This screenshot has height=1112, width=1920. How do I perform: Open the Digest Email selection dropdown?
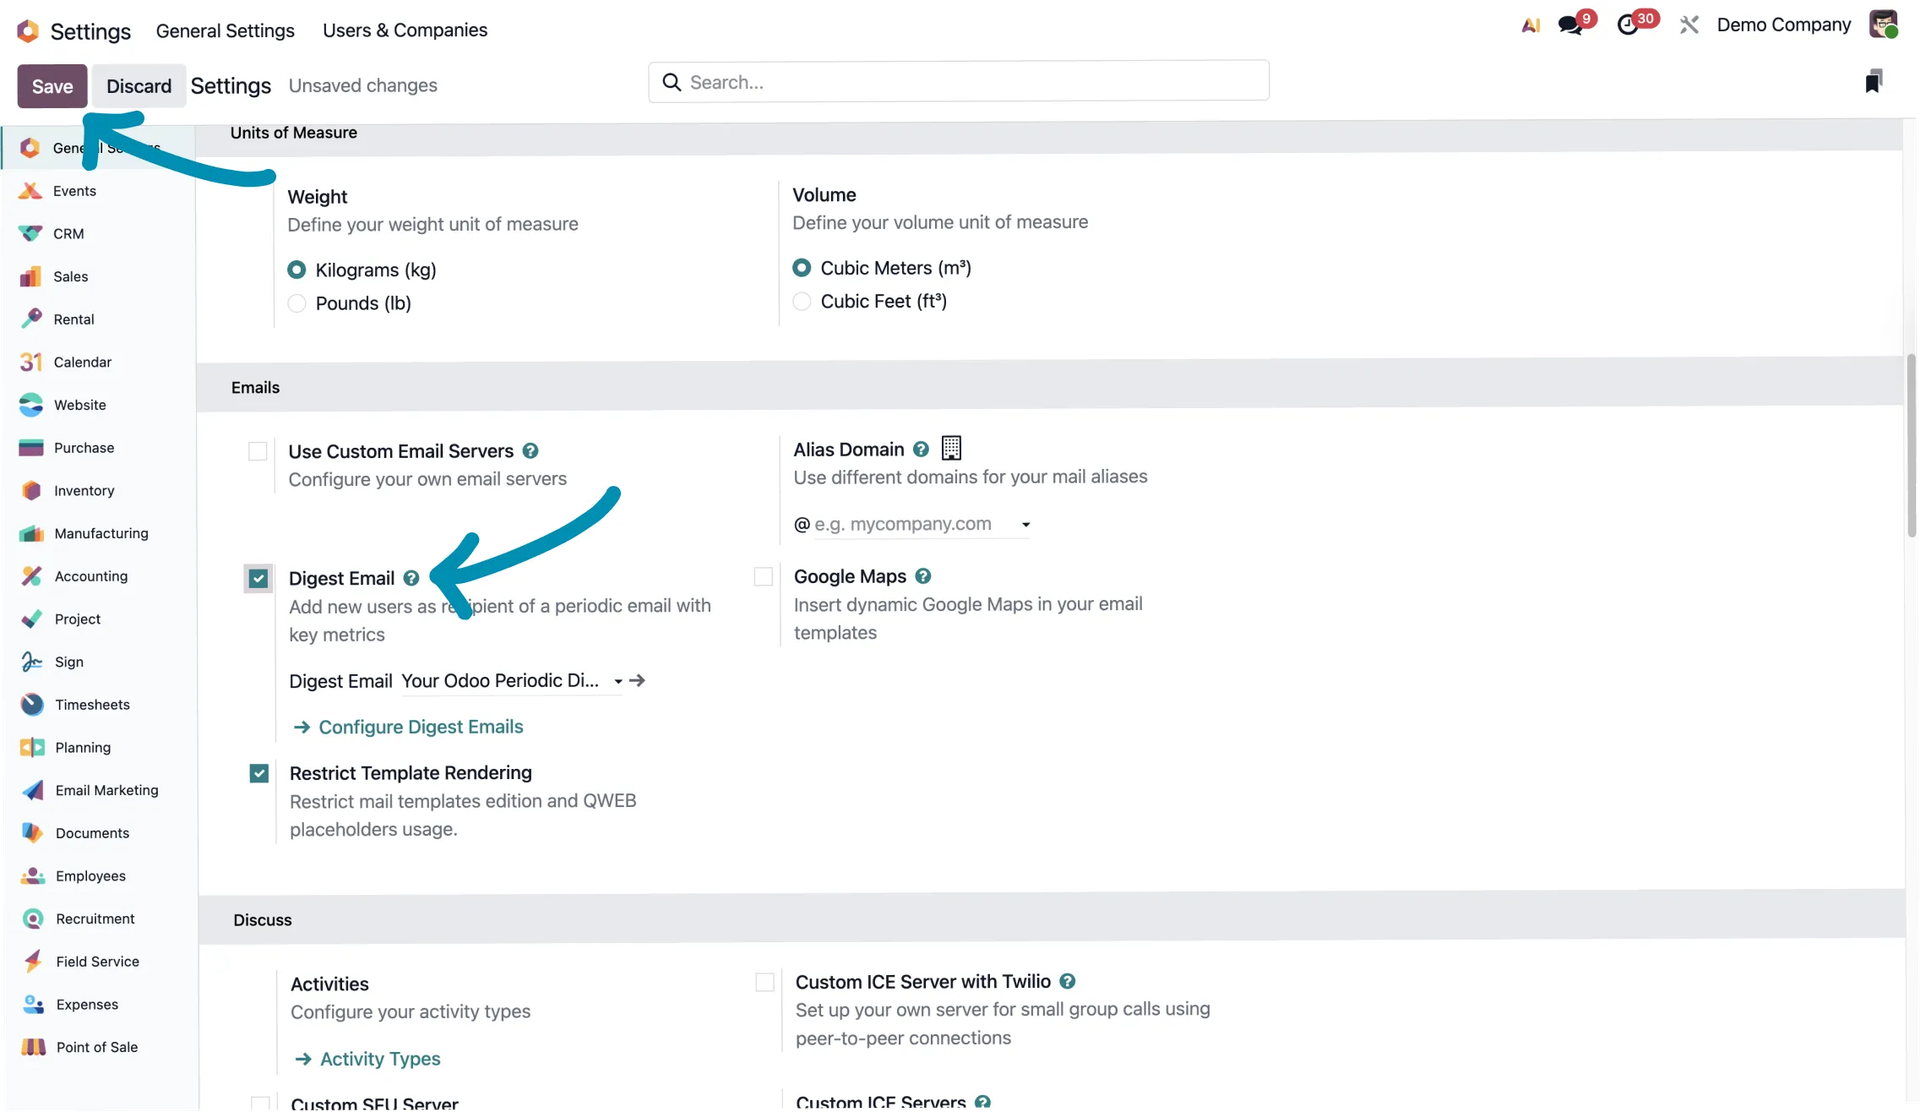pos(618,681)
